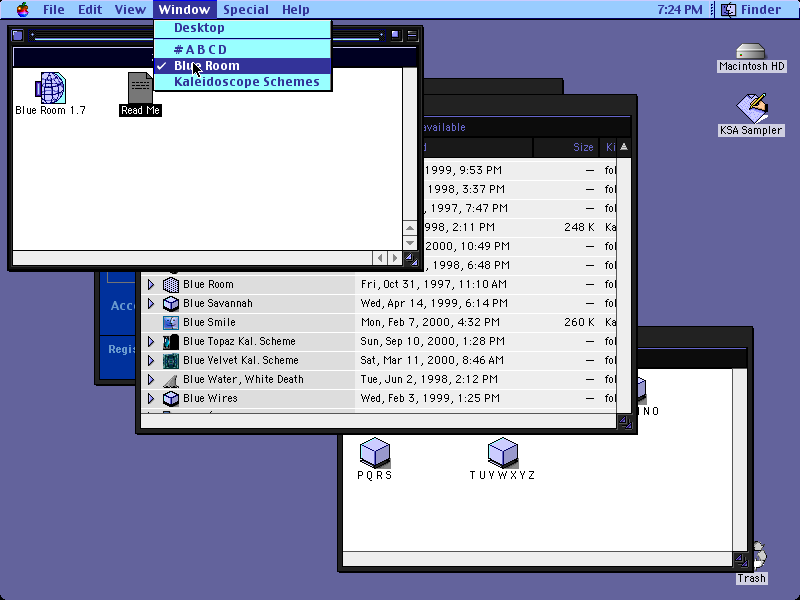800x600 pixels.
Task: Click the Blue Wires folder icon
Action: (x=171, y=398)
